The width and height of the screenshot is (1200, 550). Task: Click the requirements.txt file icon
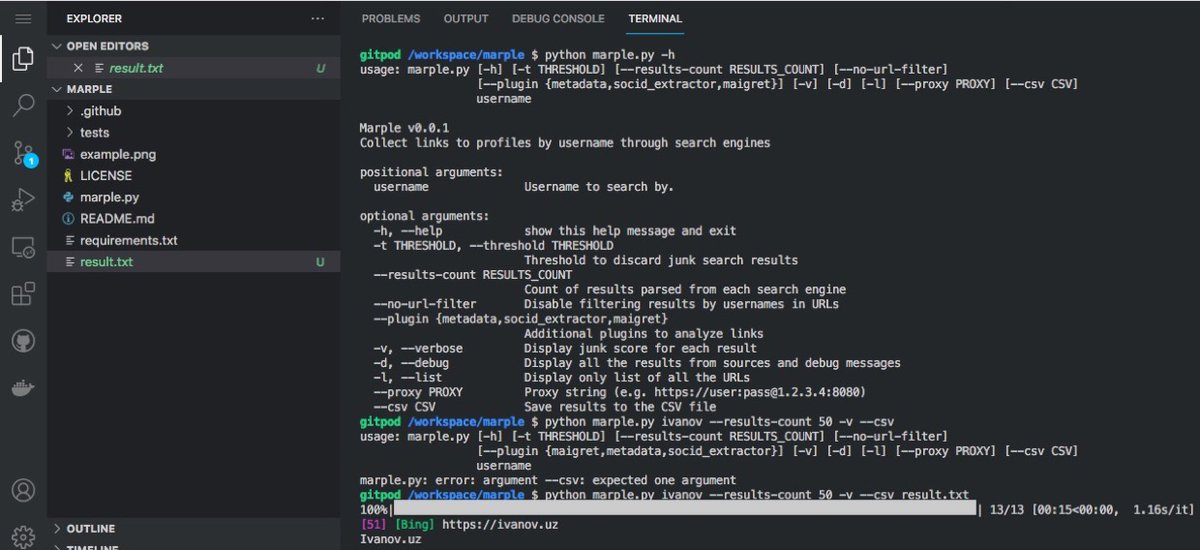pos(69,241)
